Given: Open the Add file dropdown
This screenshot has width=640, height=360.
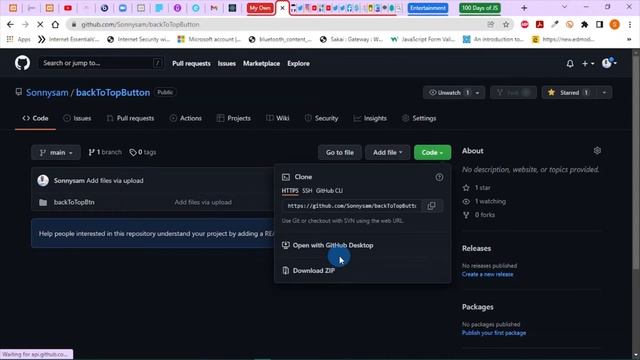Looking at the screenshot, I should (x=387, y=153).
